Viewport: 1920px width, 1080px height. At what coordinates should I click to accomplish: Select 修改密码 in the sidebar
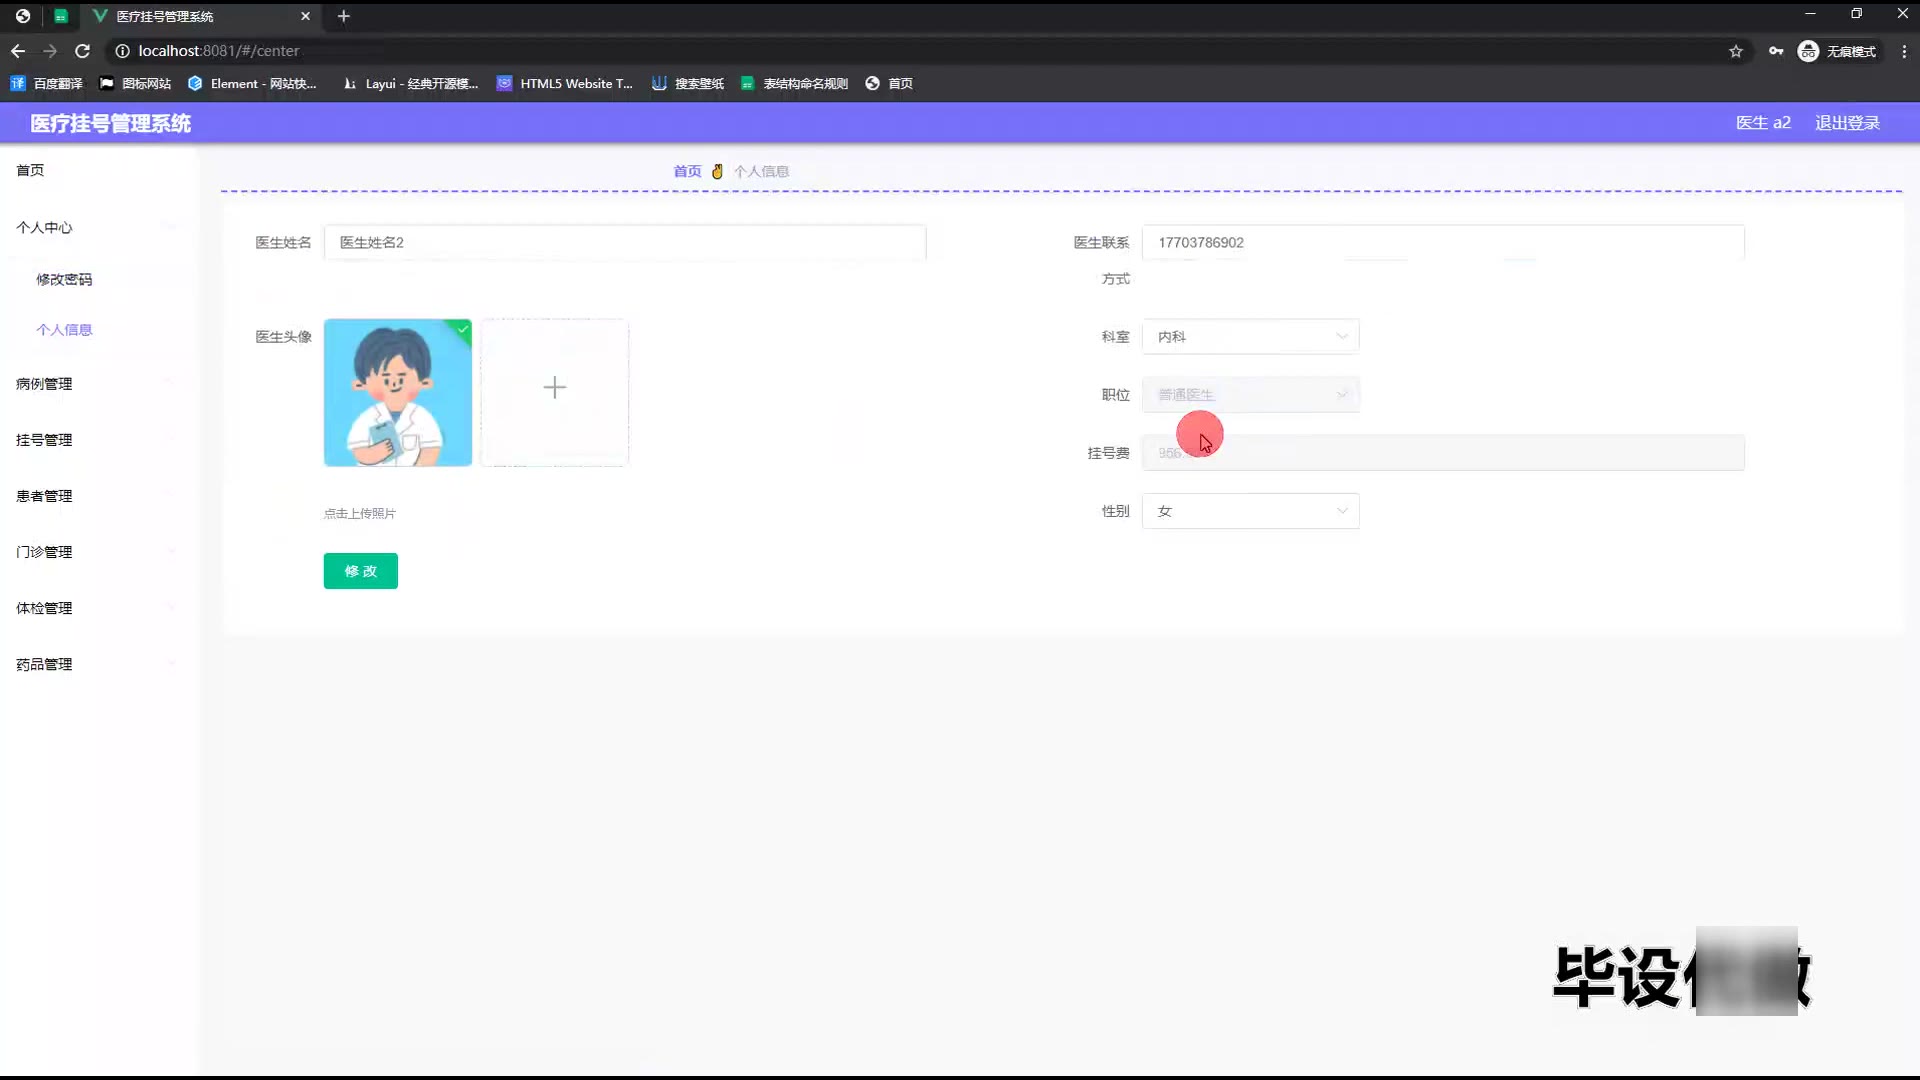click(x=64, y=280)
